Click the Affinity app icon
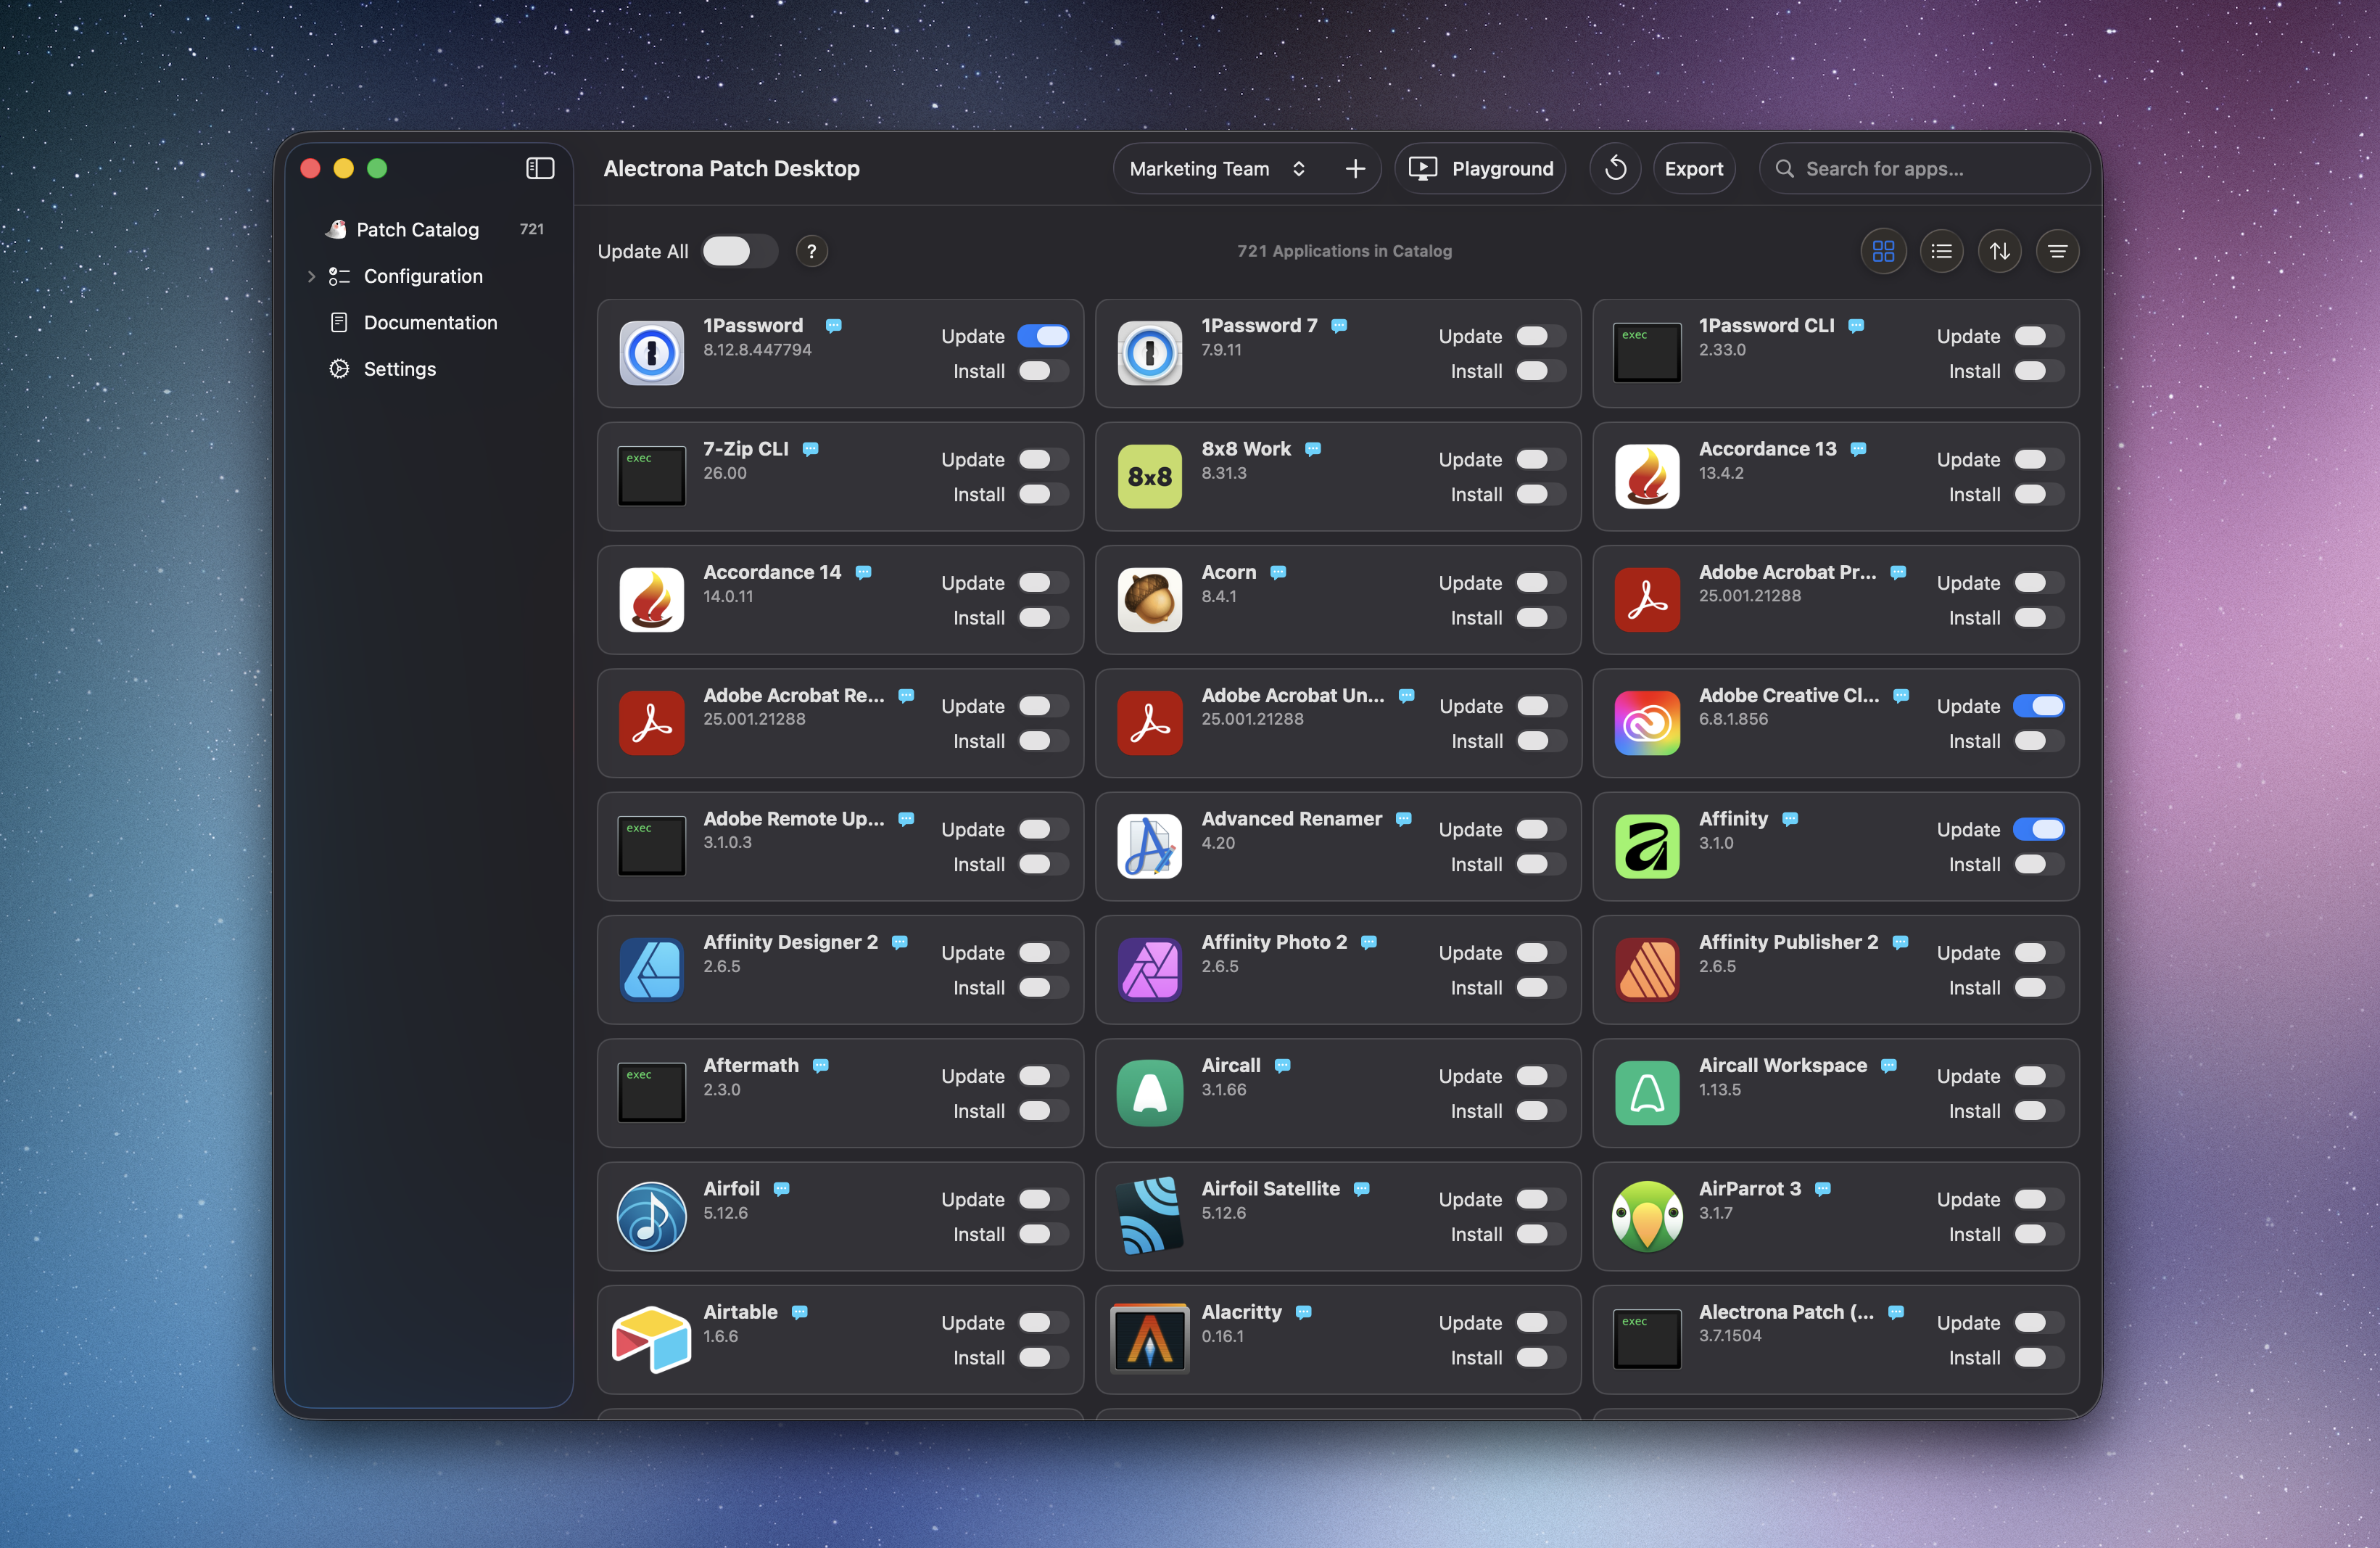Screen dimensions: 2380x1548 (1647, 846)
